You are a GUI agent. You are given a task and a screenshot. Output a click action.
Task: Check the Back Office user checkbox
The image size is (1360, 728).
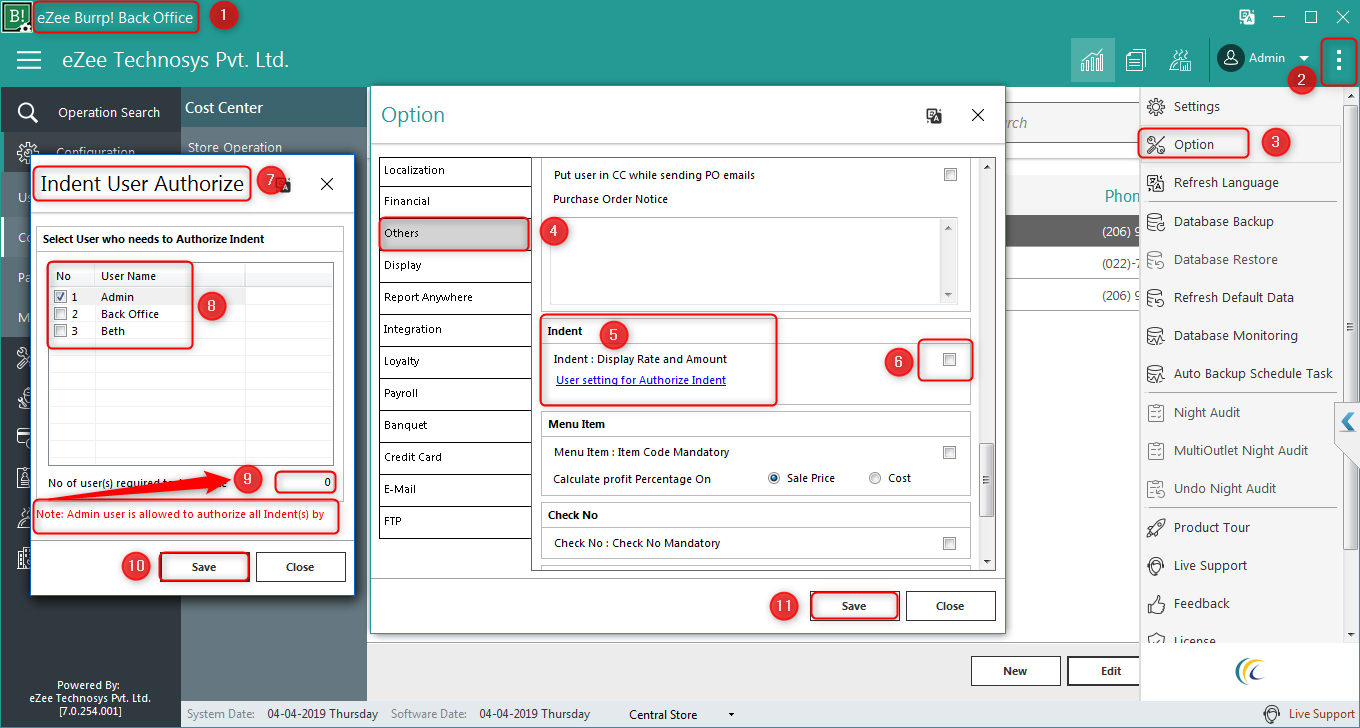point(61,314)
